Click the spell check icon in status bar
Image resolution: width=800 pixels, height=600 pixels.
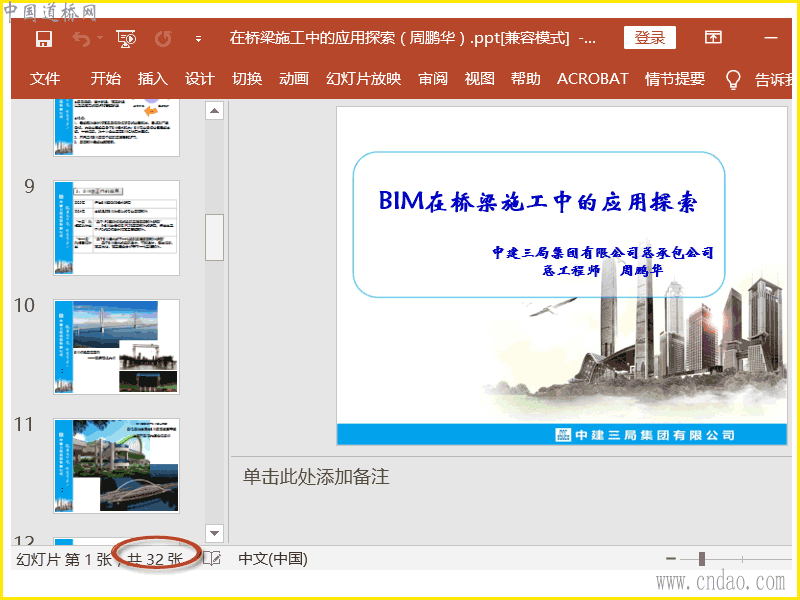point(212,559)
